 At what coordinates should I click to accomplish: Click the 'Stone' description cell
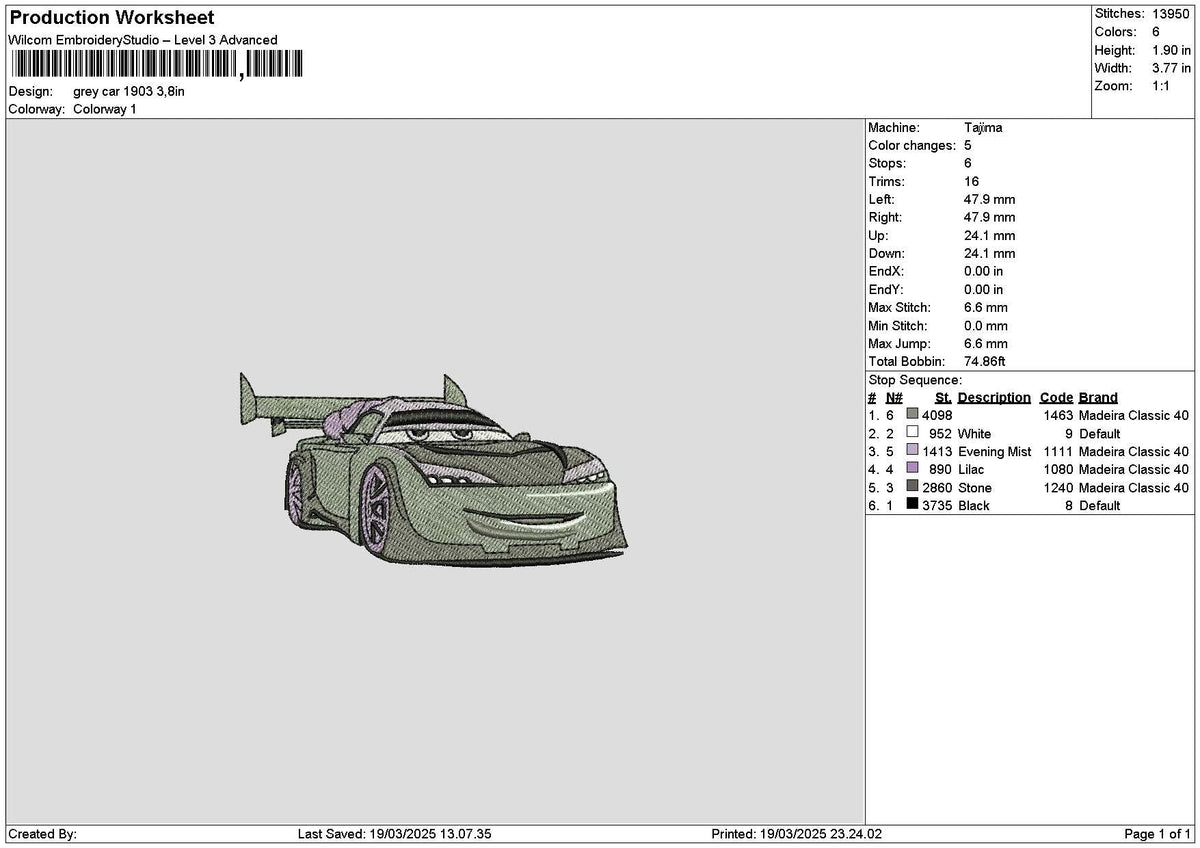[974, 488]
